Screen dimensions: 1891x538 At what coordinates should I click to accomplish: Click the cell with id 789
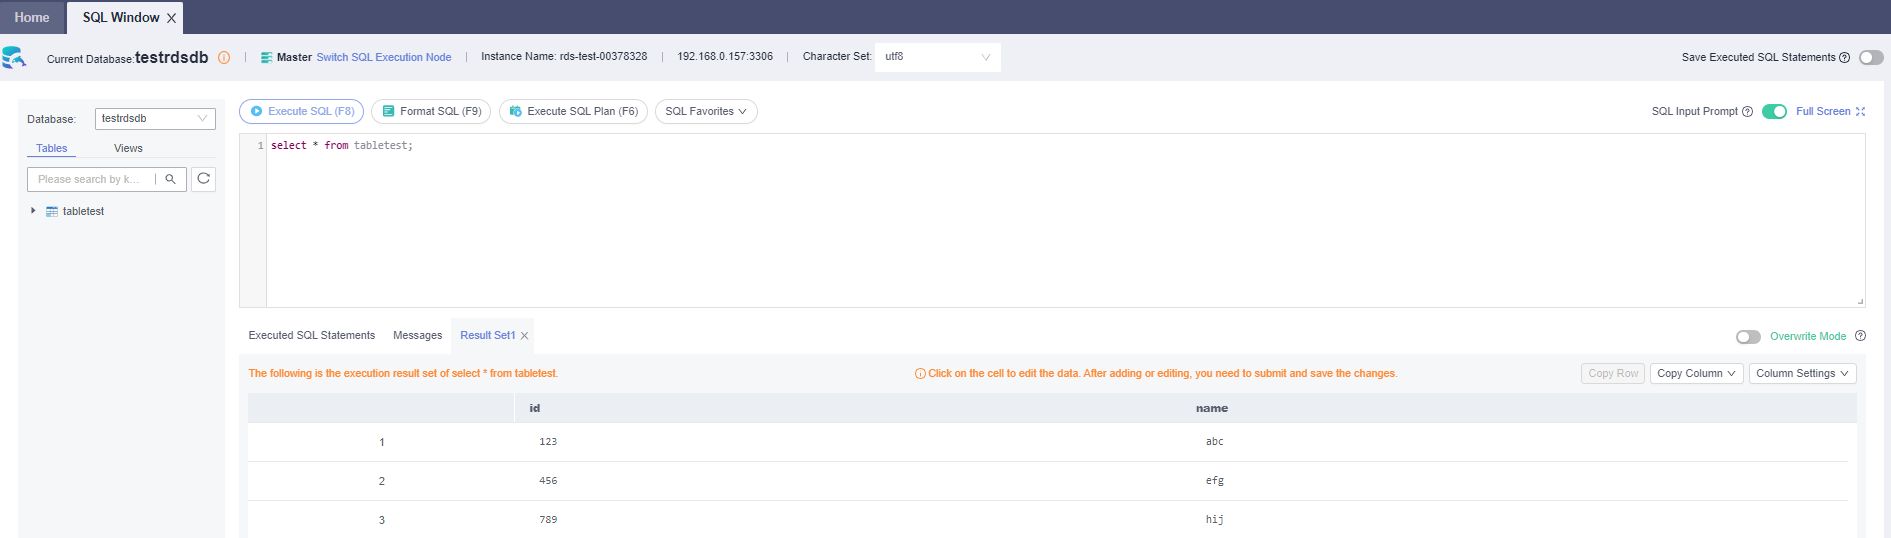(548, 520)
